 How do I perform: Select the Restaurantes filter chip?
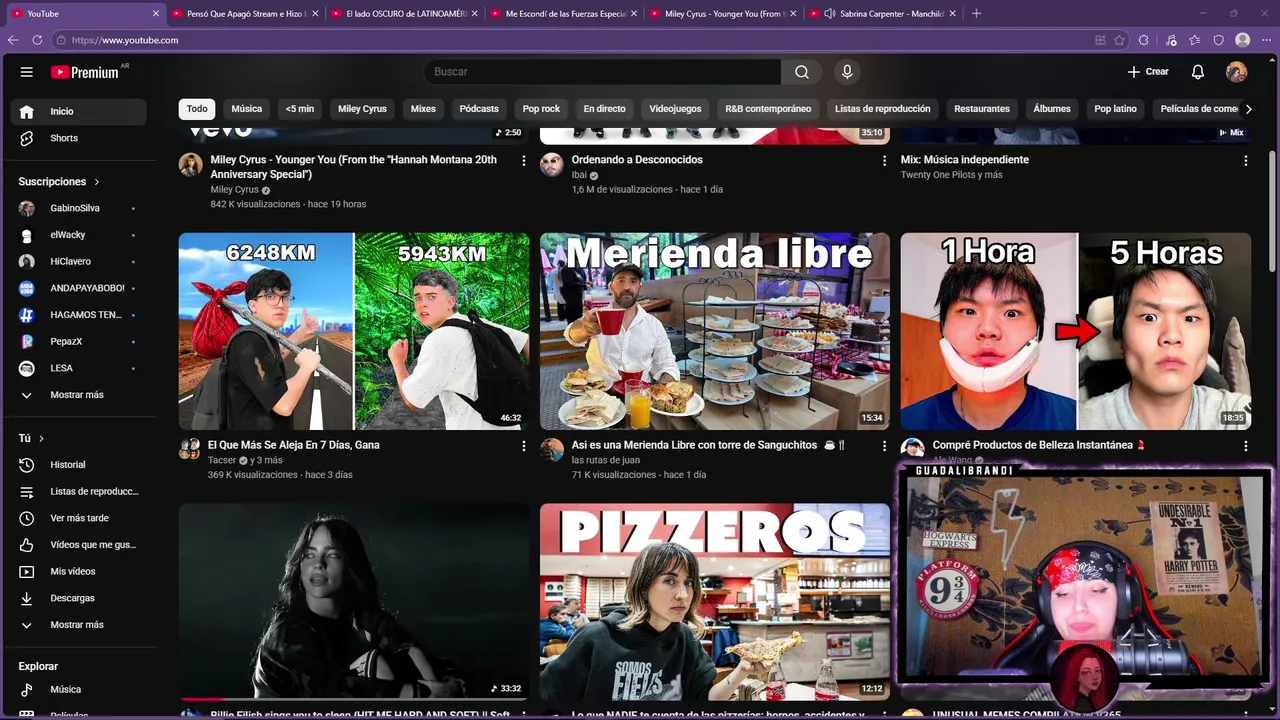coord(982,109)
